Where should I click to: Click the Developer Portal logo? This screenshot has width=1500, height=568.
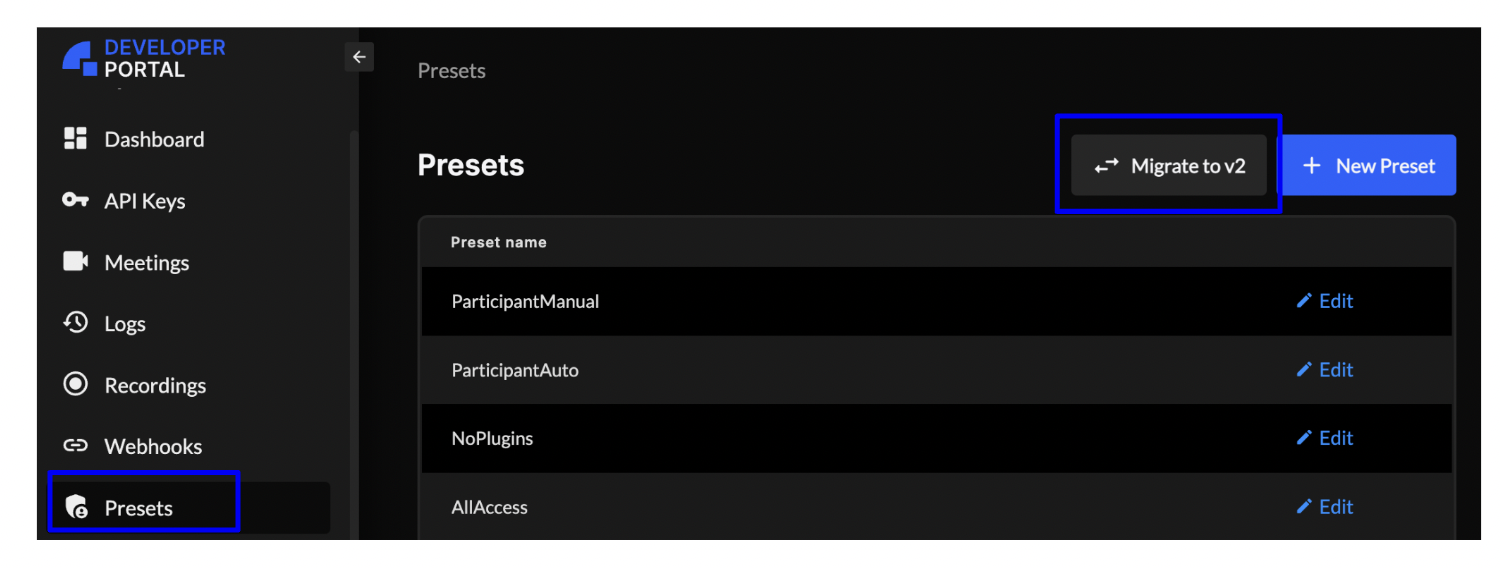pyautogui.click(x=144, y=58)
